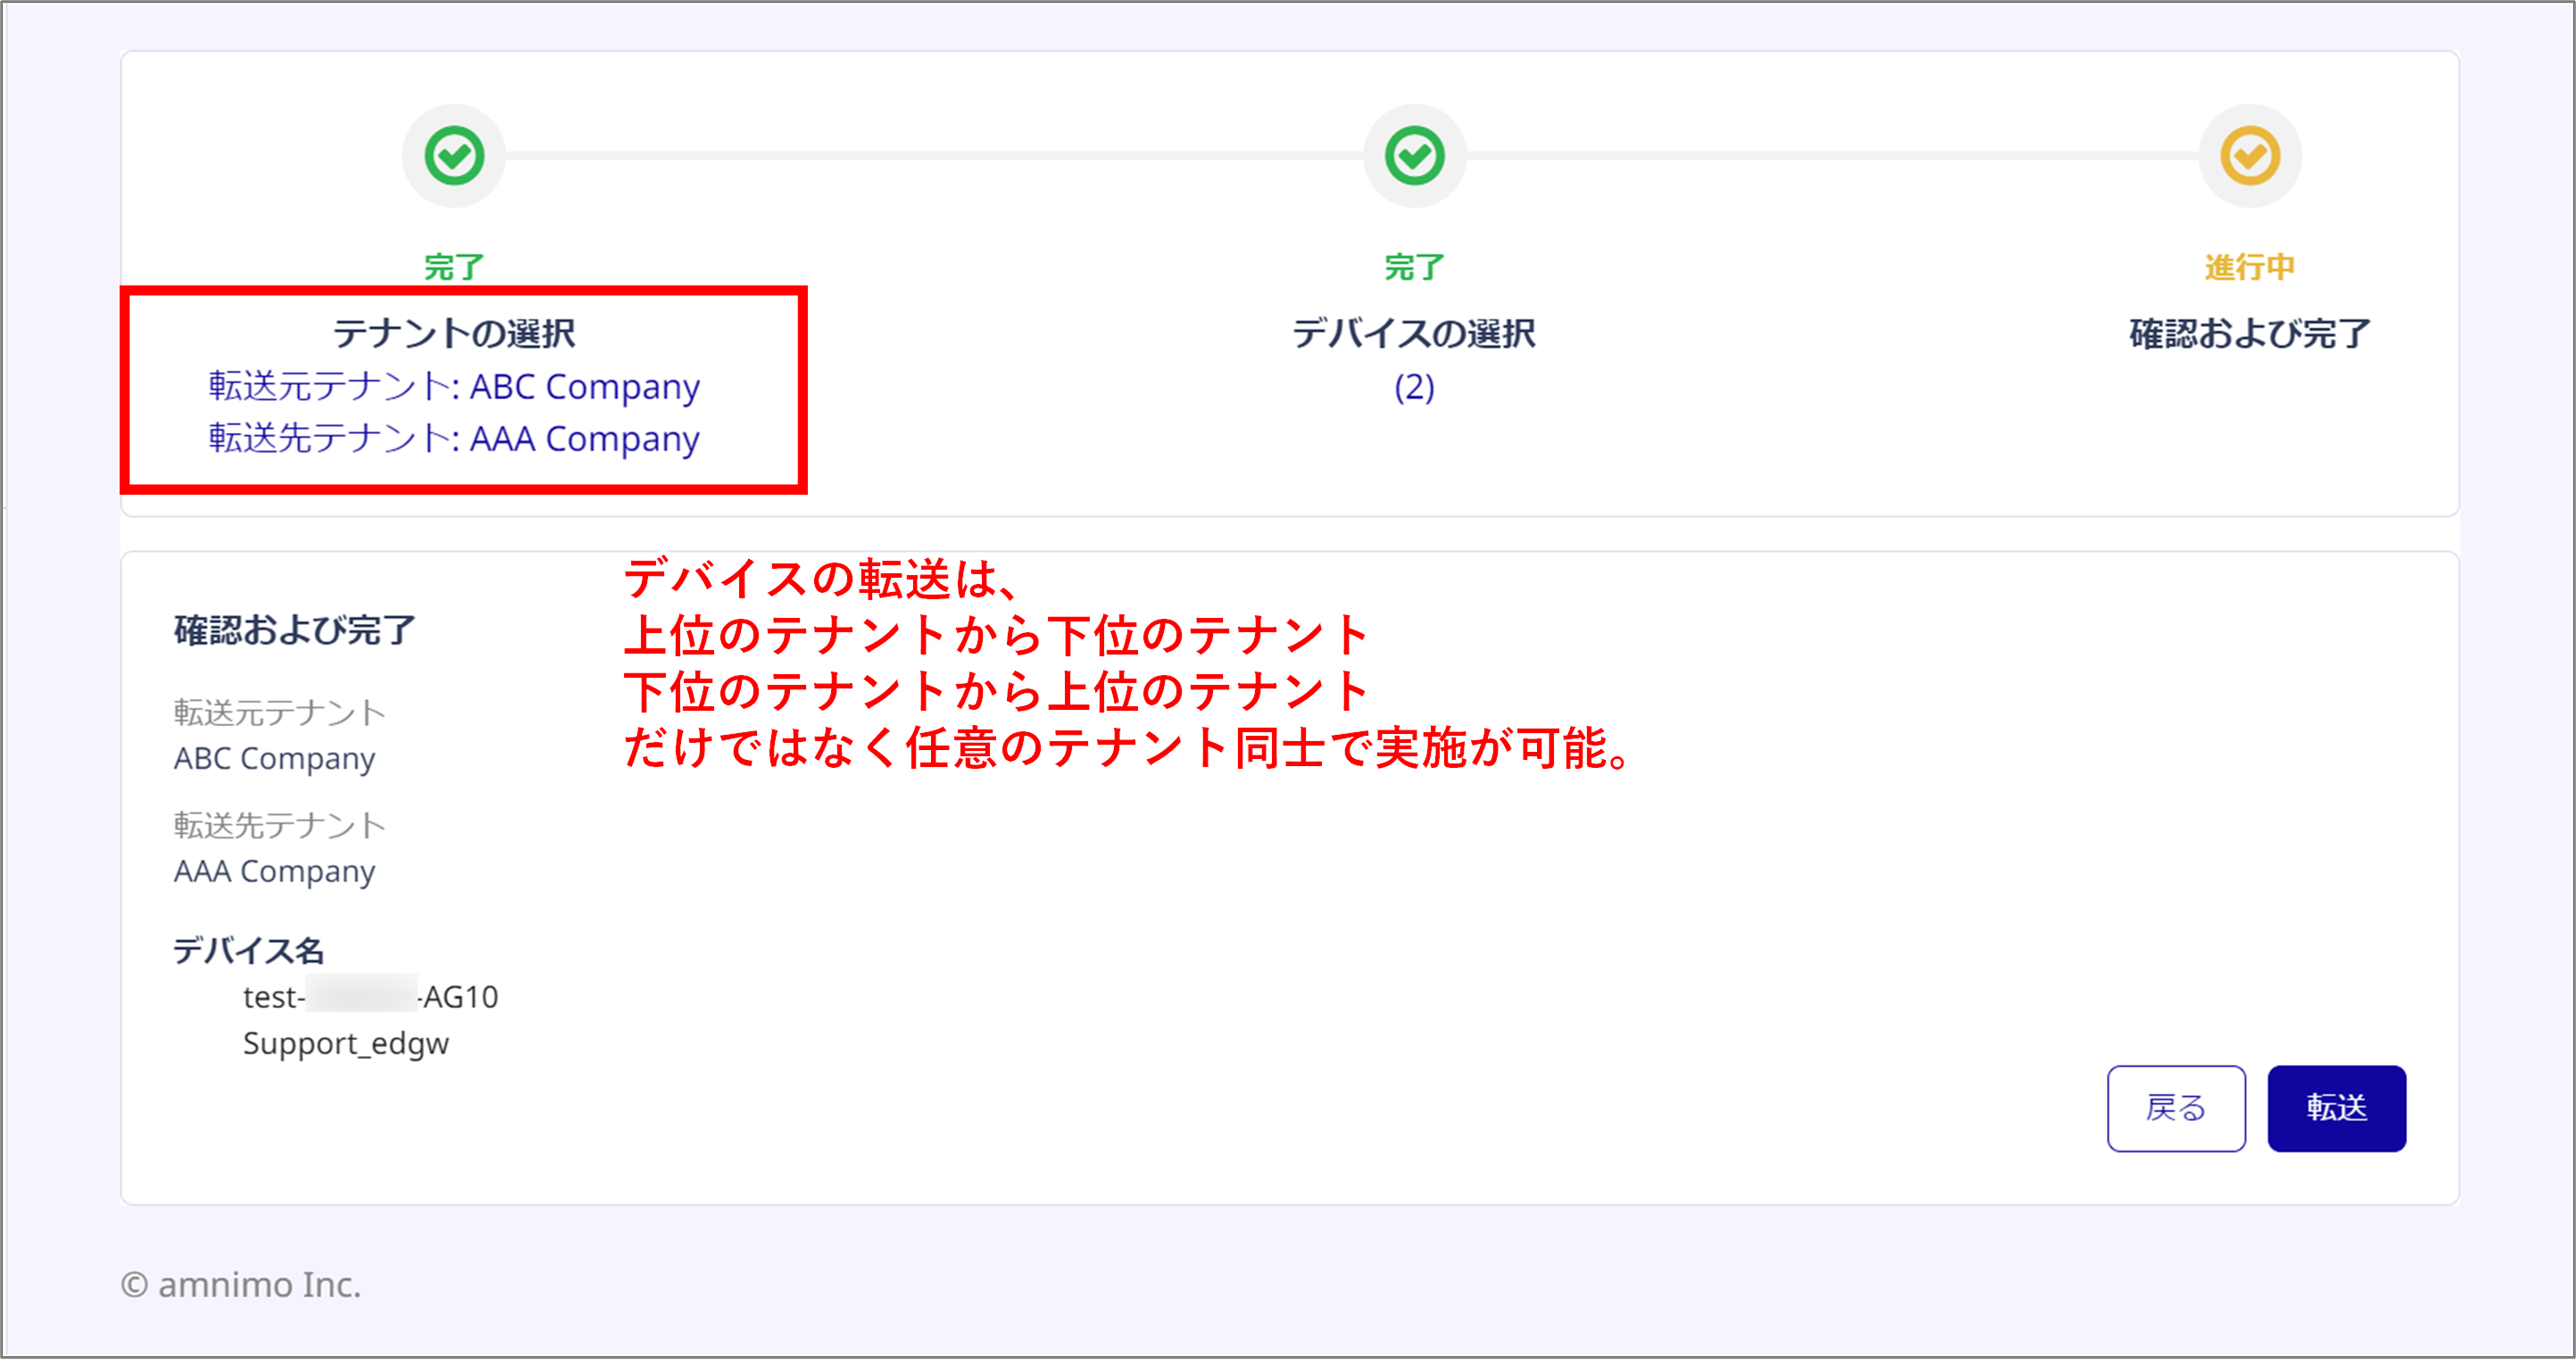Image resolution: width=2576 pixels, height=1359 pixels.
Task: Click the 確認および完了 section heading
Action: [295, 630]
